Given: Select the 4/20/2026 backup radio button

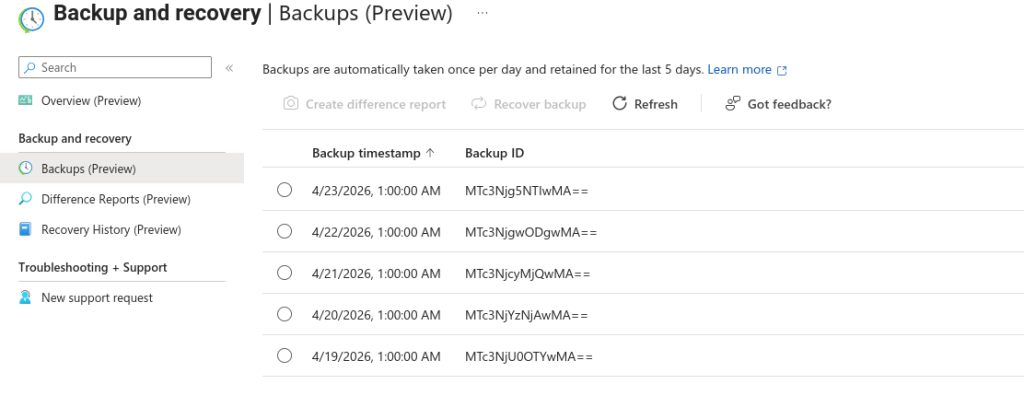Looking at the screenshot, I should tap(285, 315).
